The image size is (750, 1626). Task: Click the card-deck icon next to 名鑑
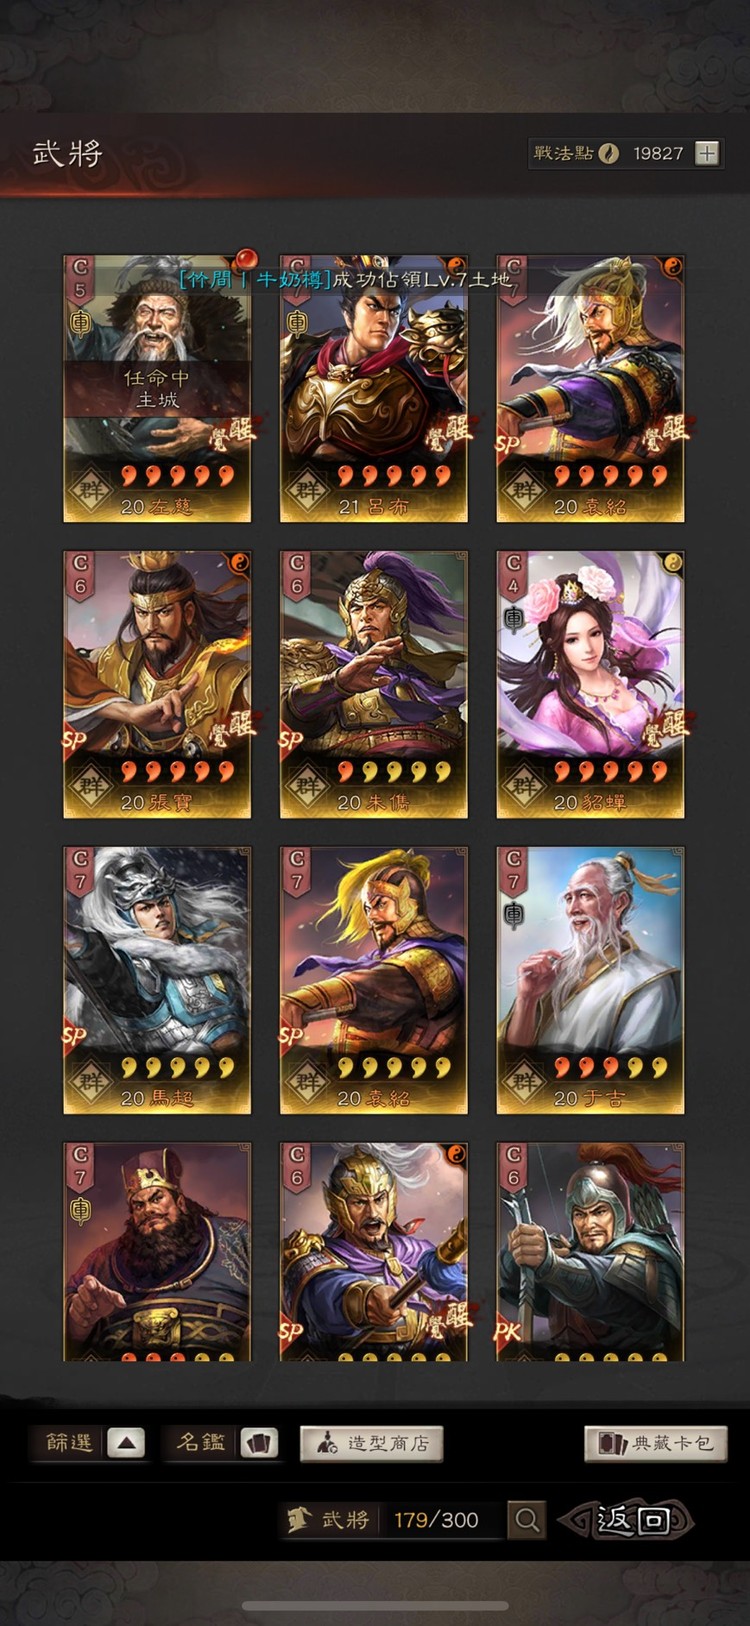tap(260, 1443)
